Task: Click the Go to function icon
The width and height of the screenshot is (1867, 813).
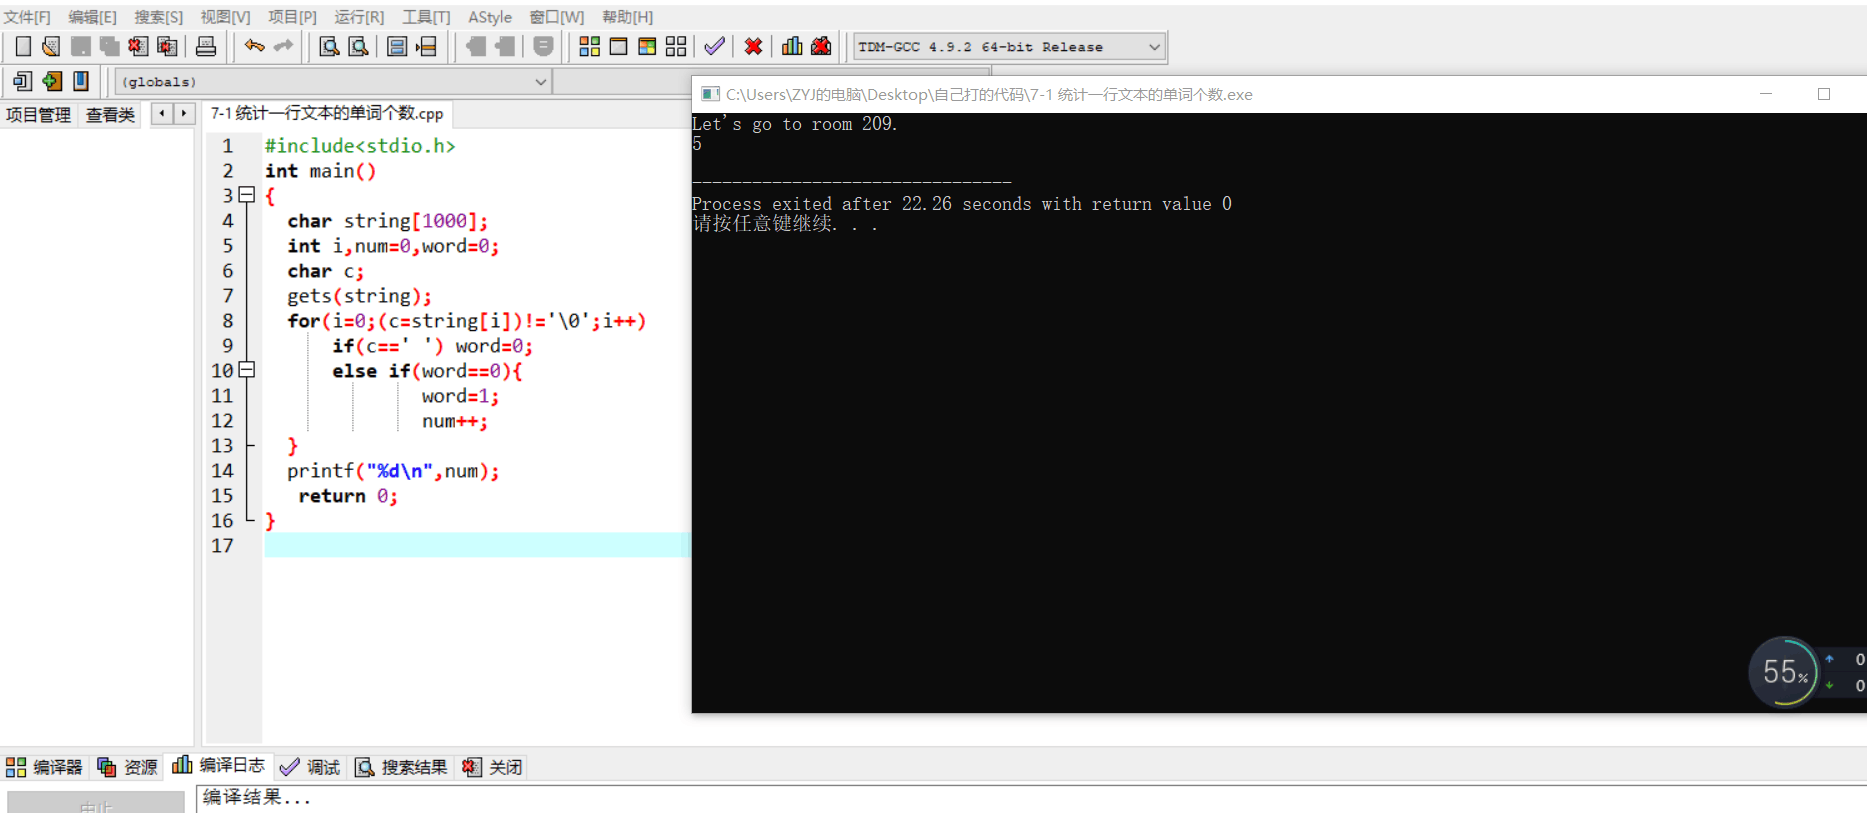Action: tap(397, 46)
